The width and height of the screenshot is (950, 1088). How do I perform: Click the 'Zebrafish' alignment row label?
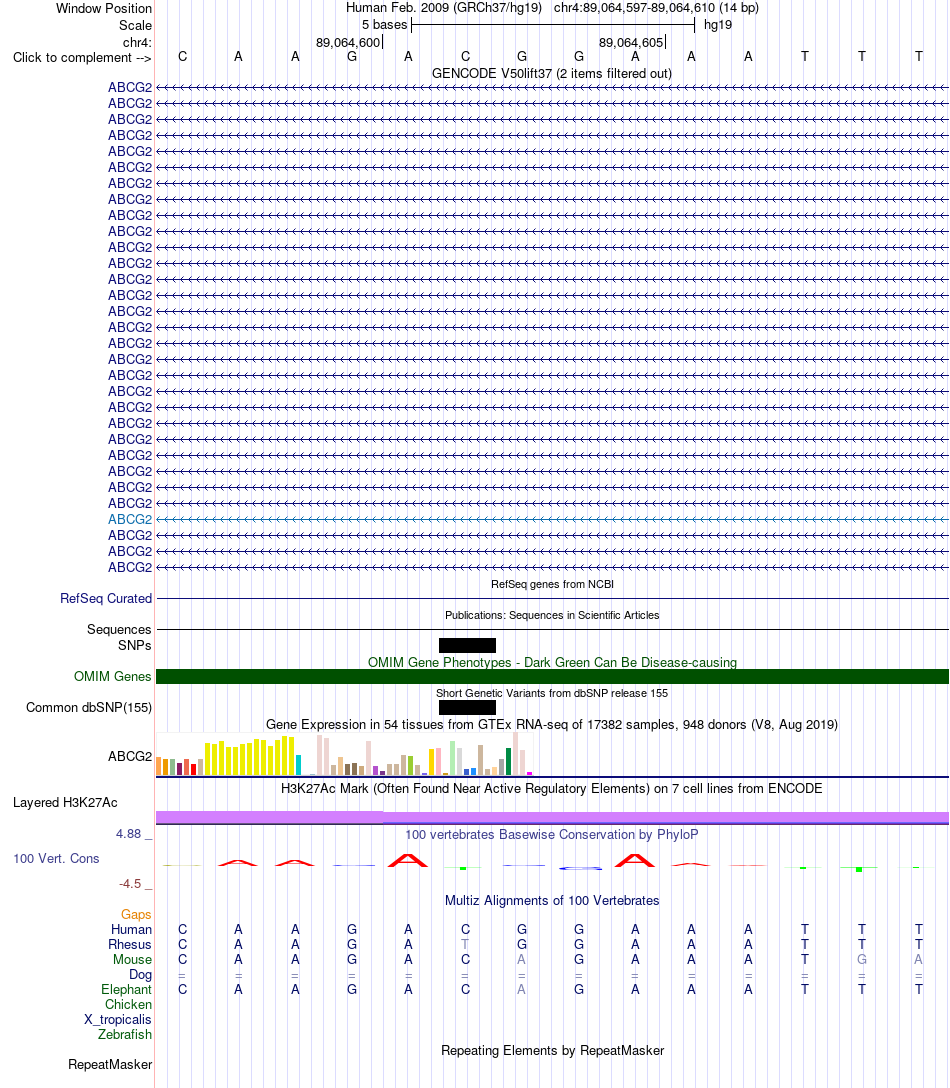pyautogui.click(x=125, y=1035)
